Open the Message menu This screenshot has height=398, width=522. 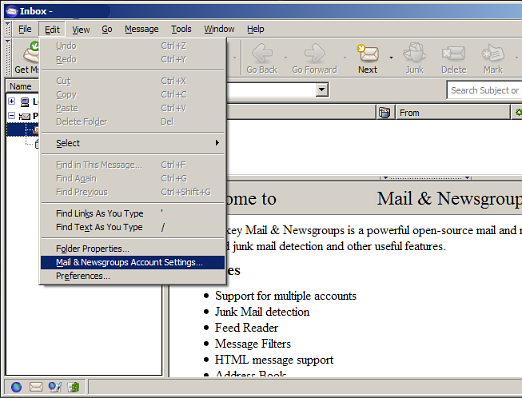tap(142, 29)
